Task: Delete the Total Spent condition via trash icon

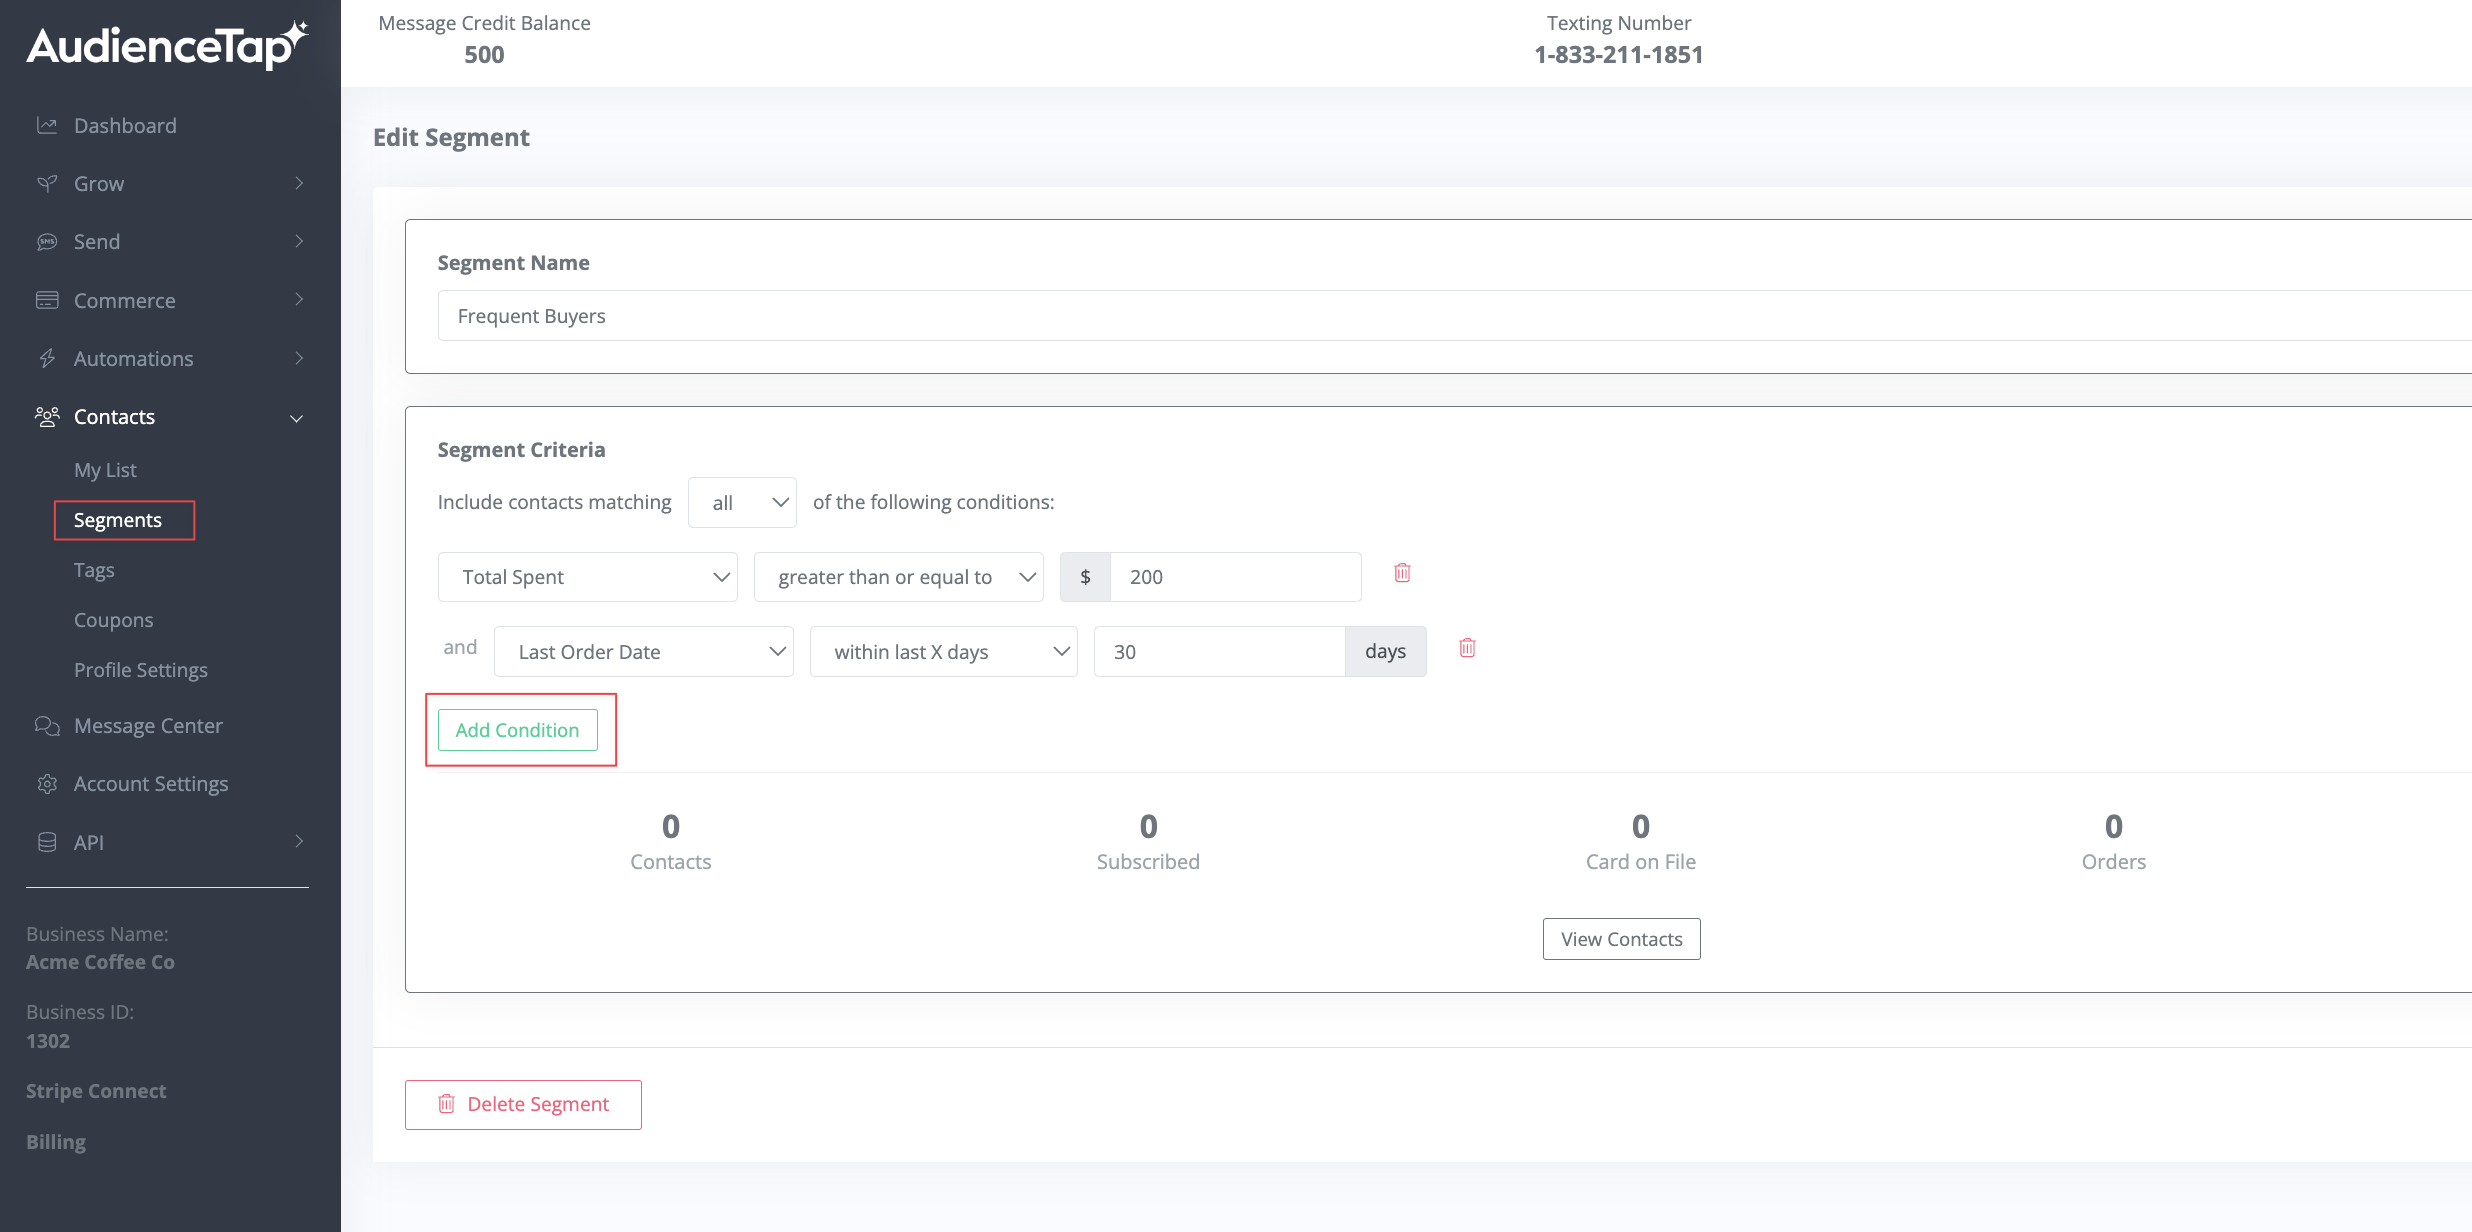Action: [x=1402, y=573]
